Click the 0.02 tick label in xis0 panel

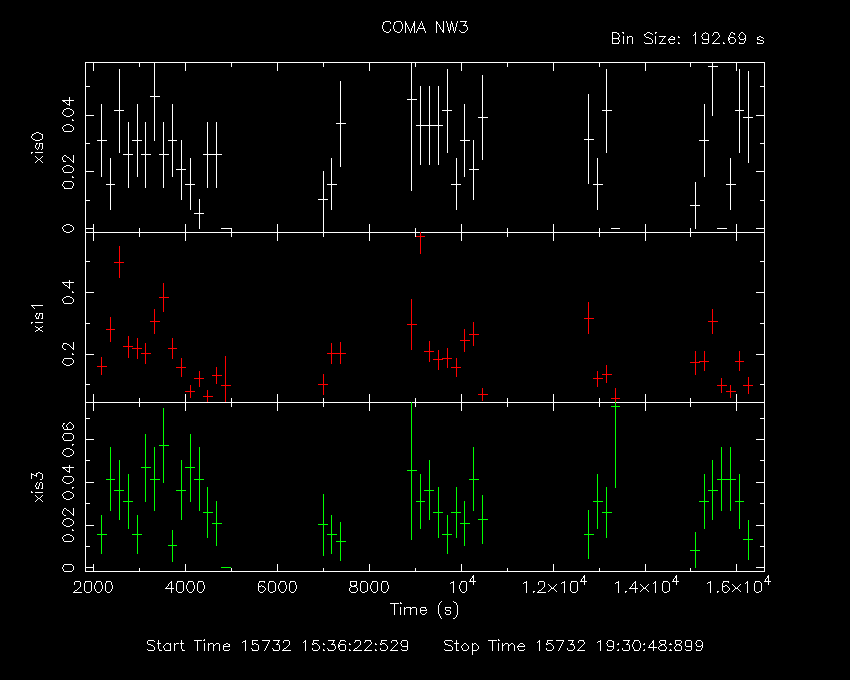[68, 172]
